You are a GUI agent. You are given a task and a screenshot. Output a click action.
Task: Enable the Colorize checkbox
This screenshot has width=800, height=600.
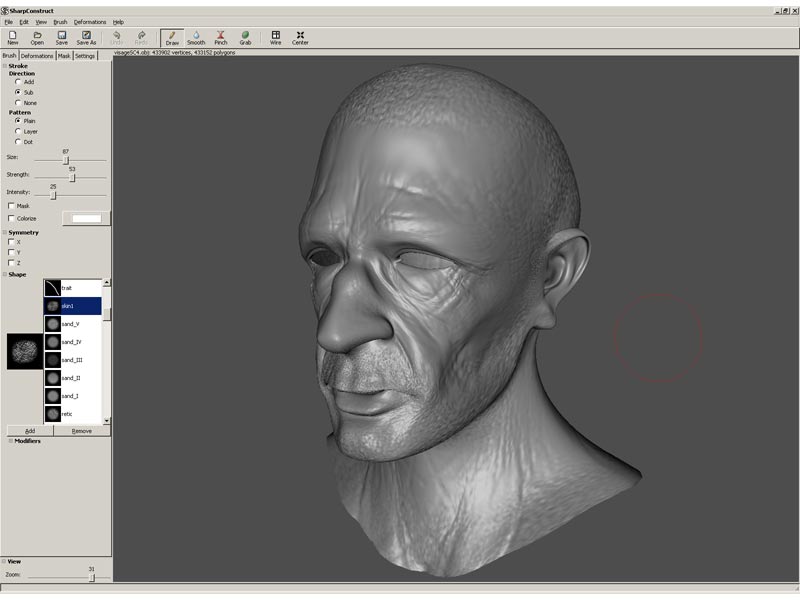(x=11, y=218)
